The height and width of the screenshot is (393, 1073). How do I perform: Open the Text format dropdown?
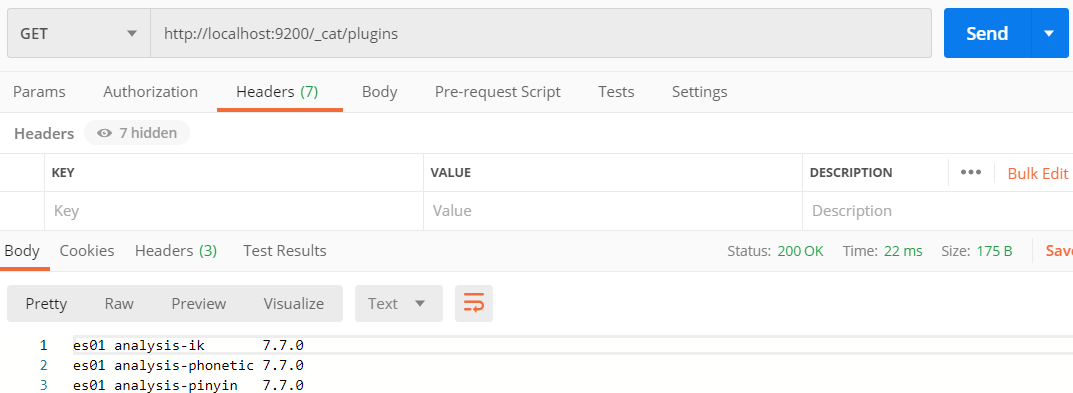click(x=398, y=303)
